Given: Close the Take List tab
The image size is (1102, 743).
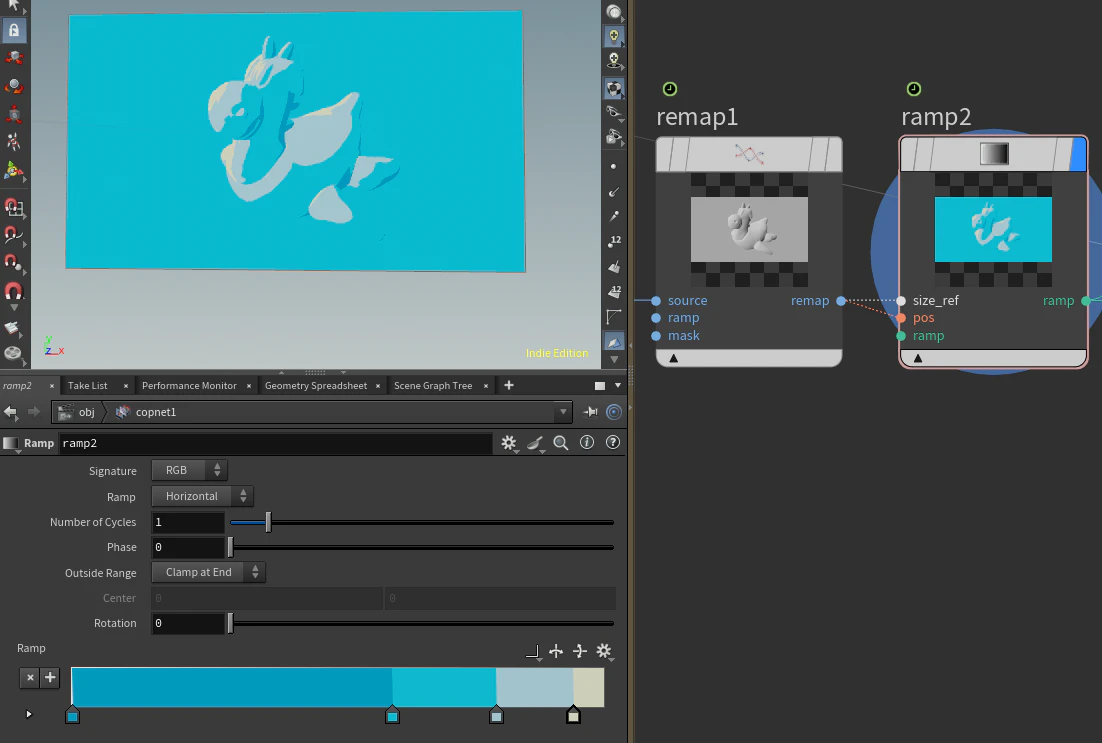Looking at the screenshot, I should 126,386.
